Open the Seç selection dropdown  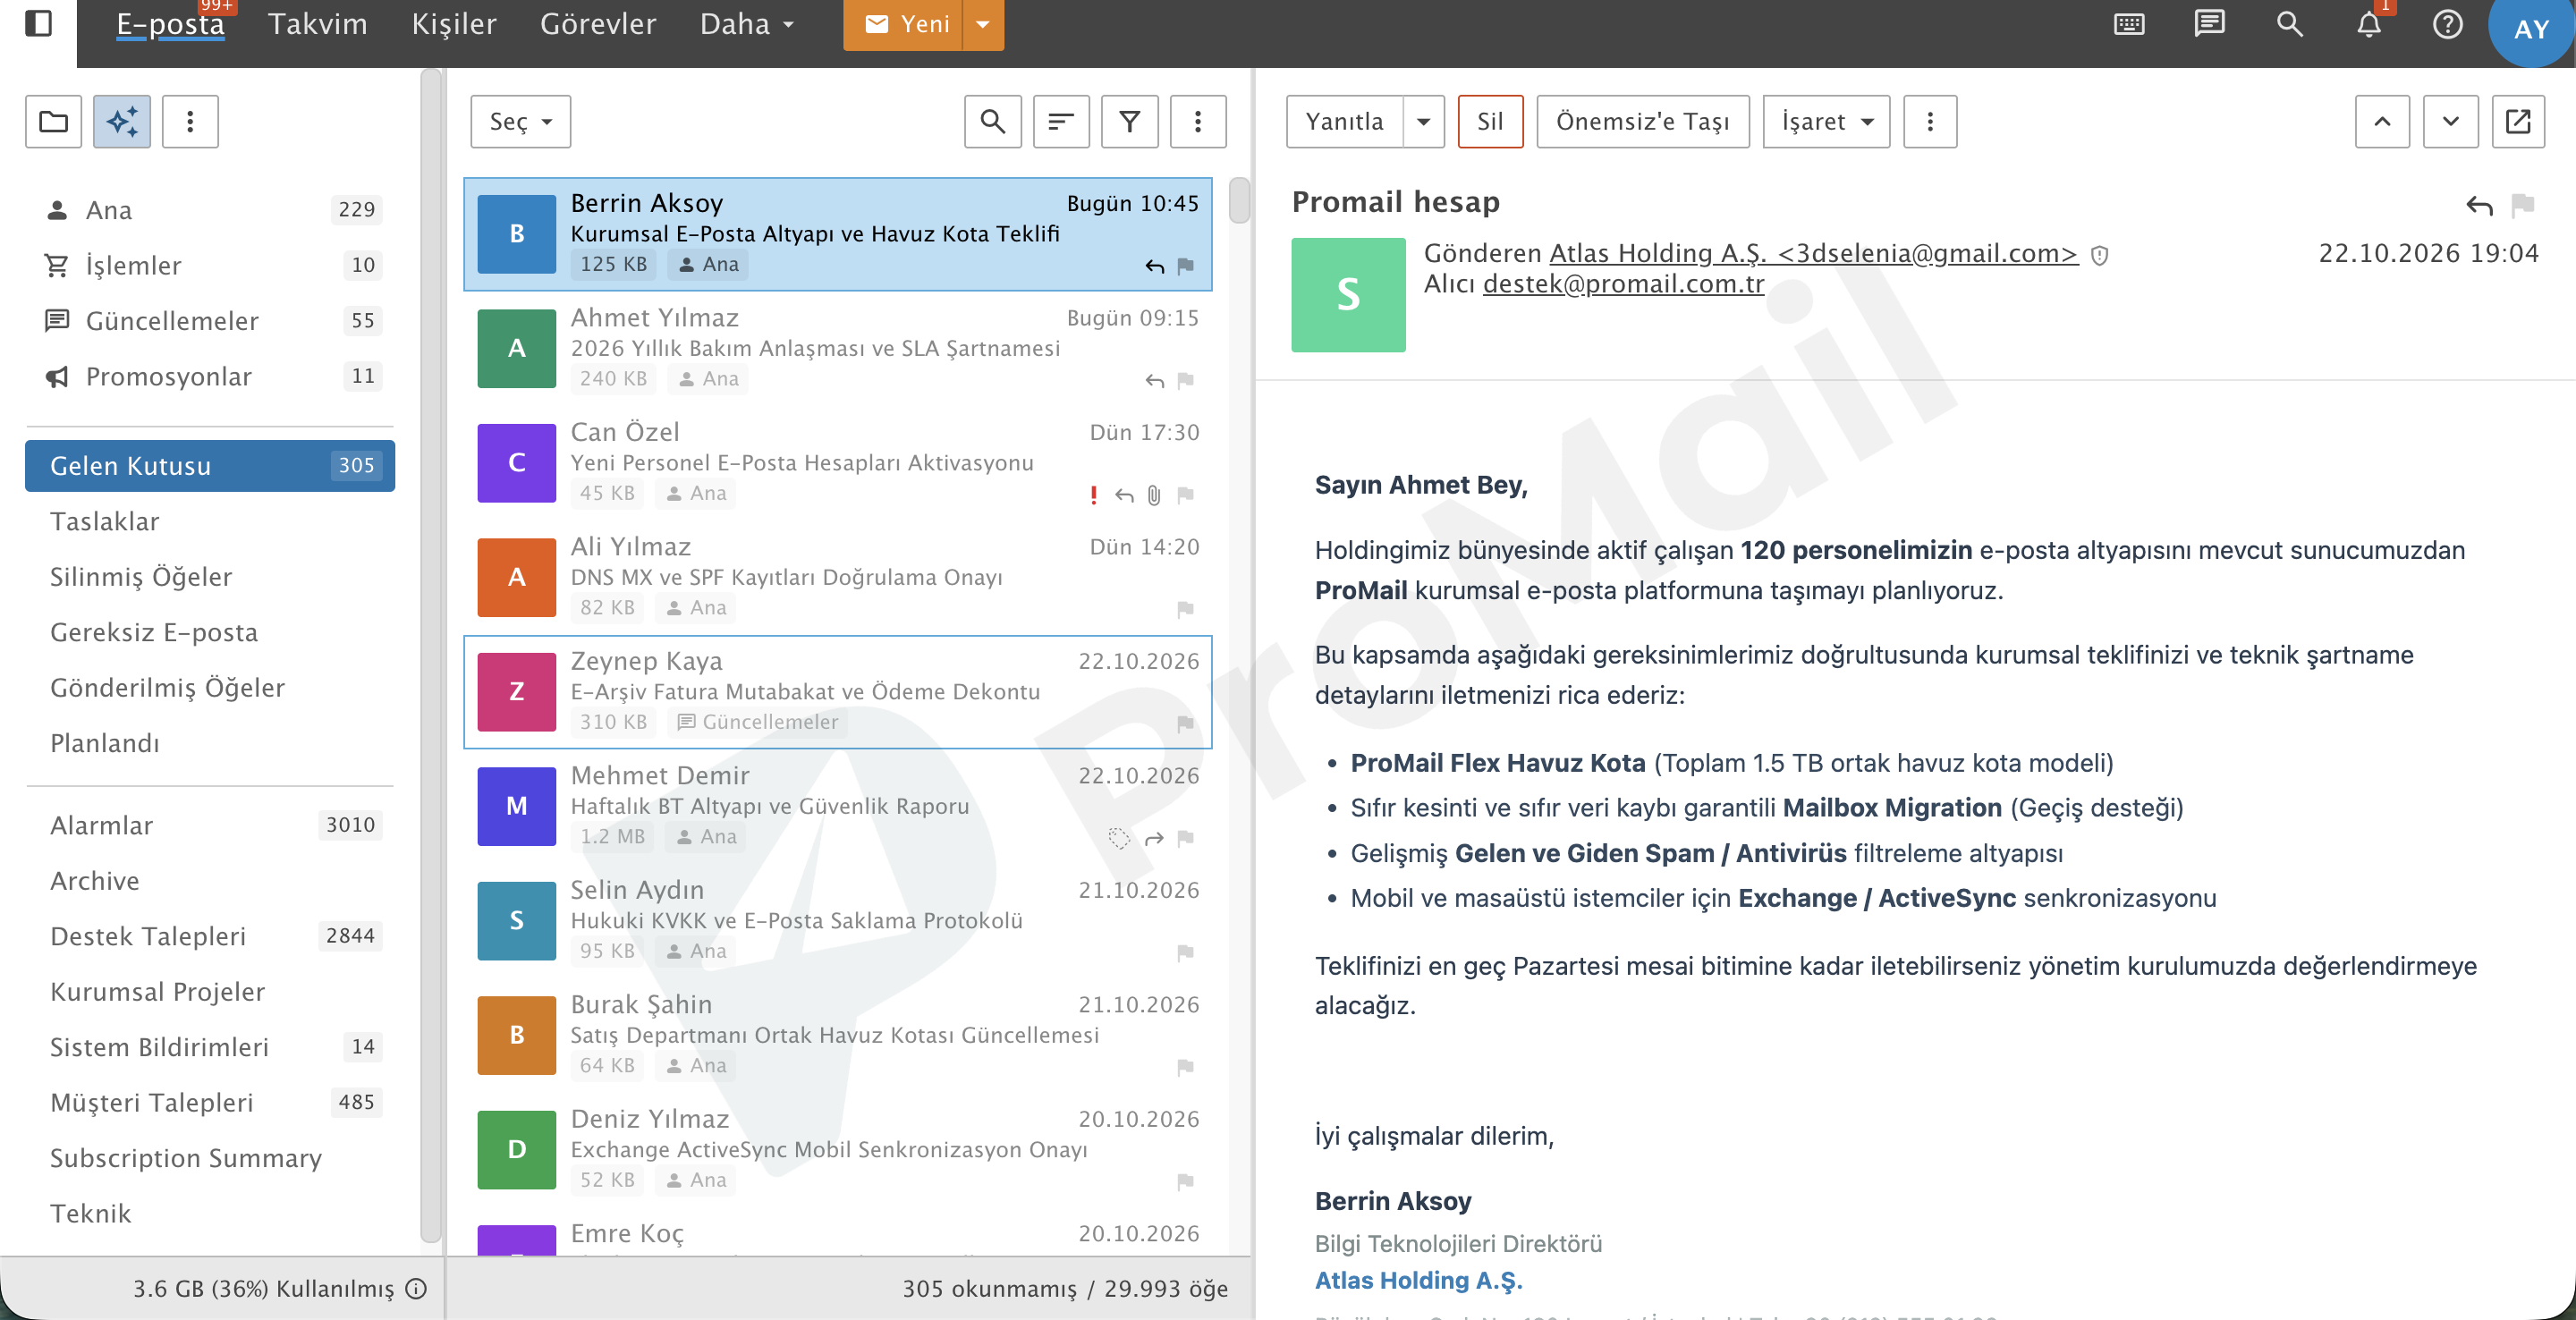coord(520,121)
